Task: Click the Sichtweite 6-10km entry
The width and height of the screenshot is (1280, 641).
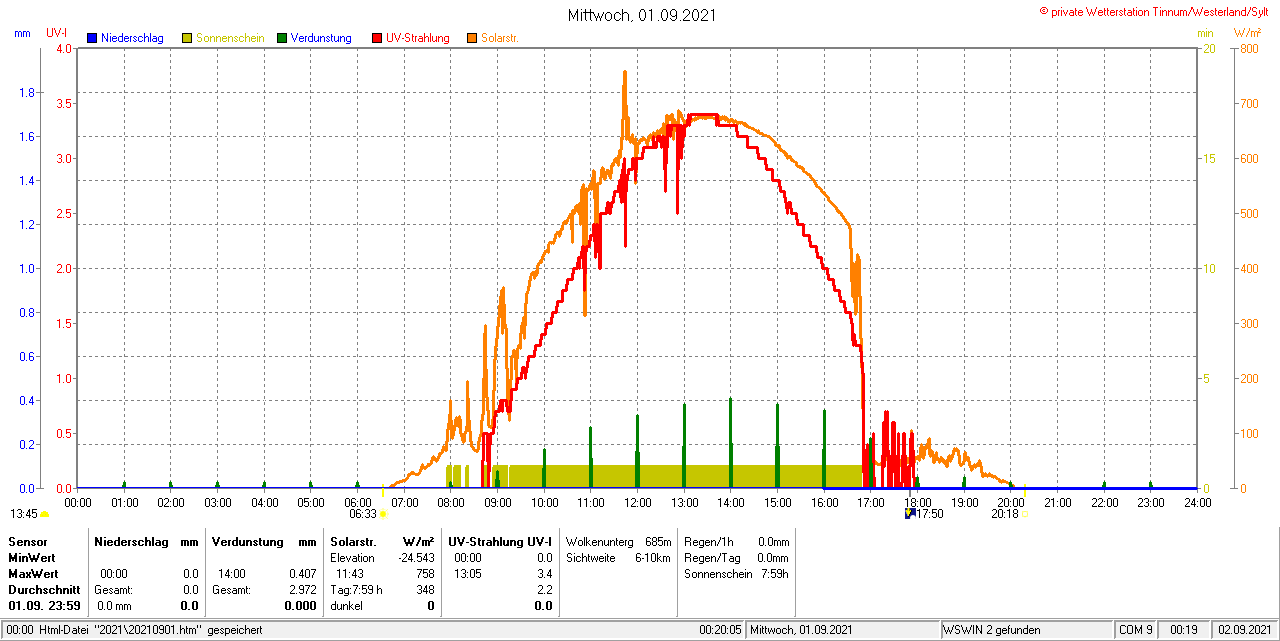Action: pos(617,557)
